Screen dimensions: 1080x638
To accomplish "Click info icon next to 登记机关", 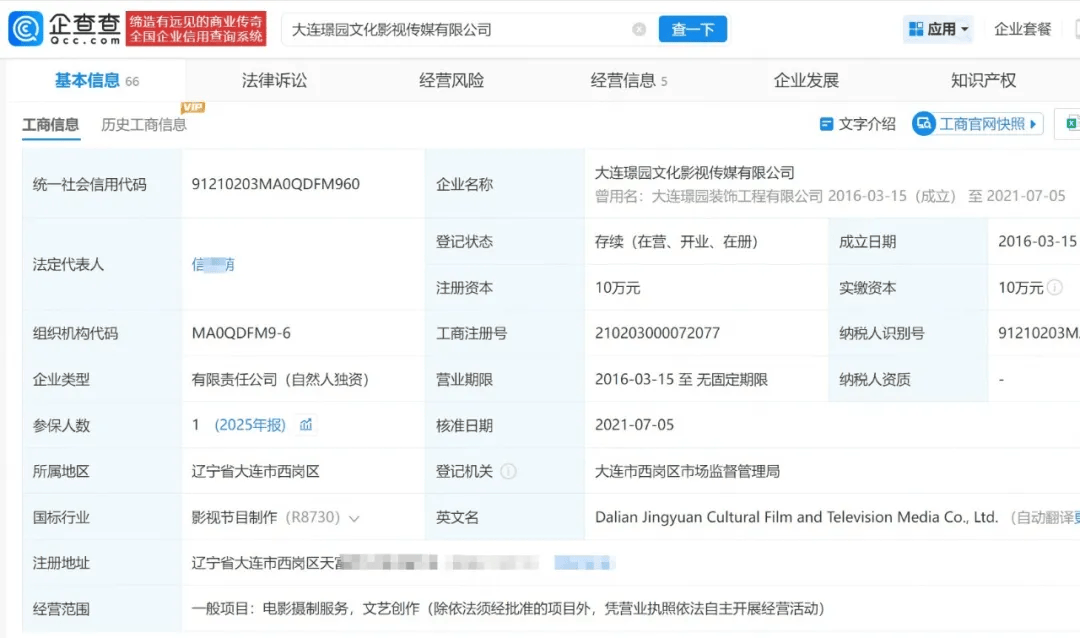I will (x=508, y=471).
